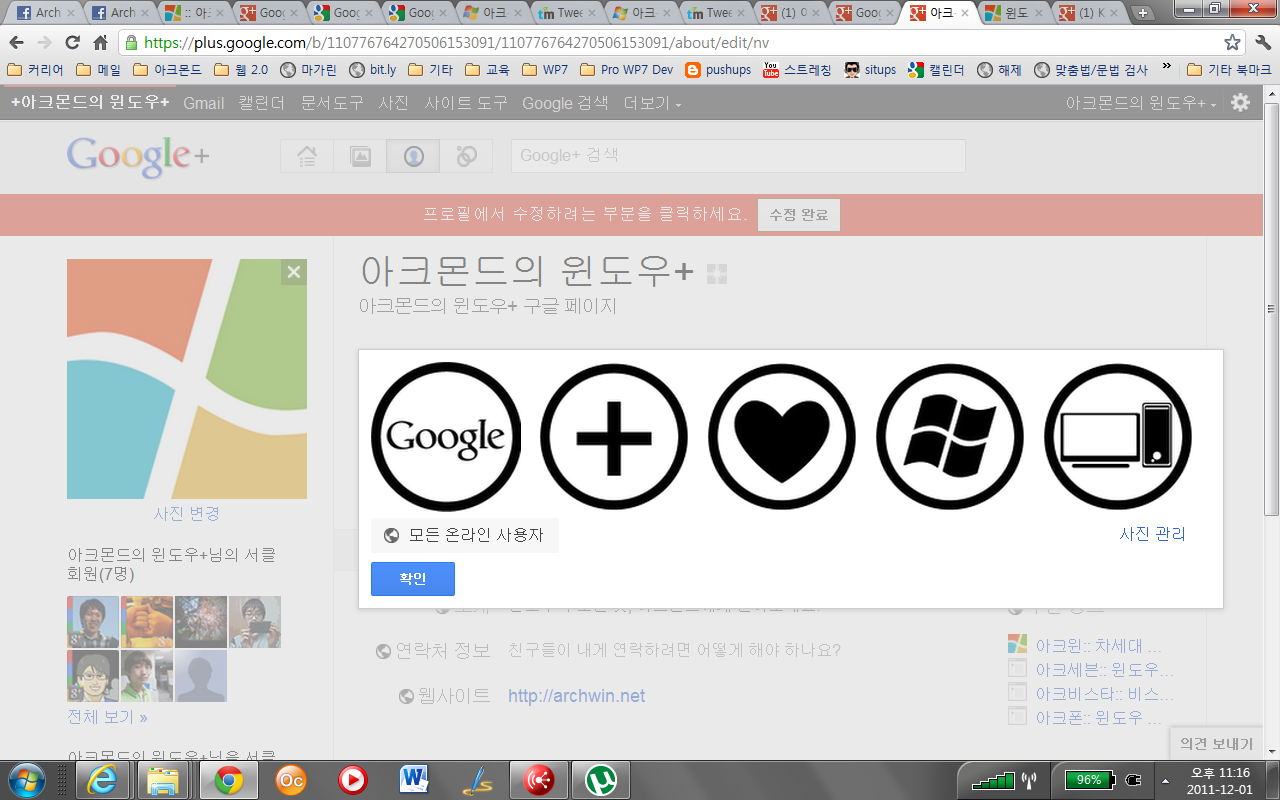Click the blue 확인 button
The image size is (1280, 800).
pos(412,579)
